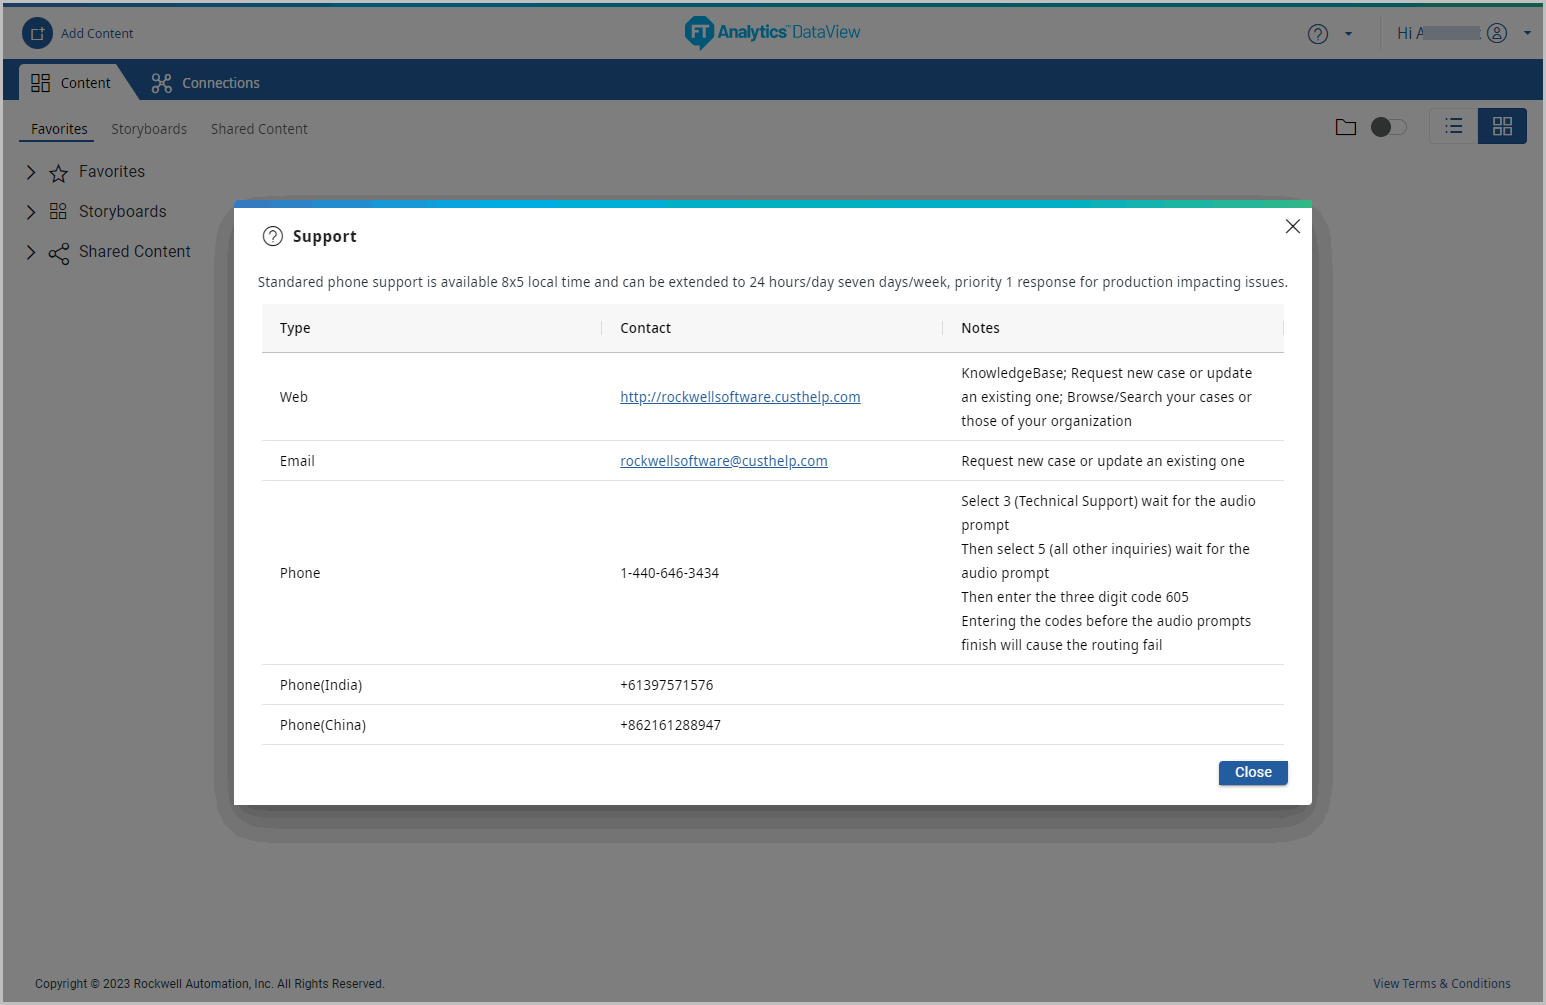Click 'Request new case or update' note

pyautogui.click(x=1103, y=461)
